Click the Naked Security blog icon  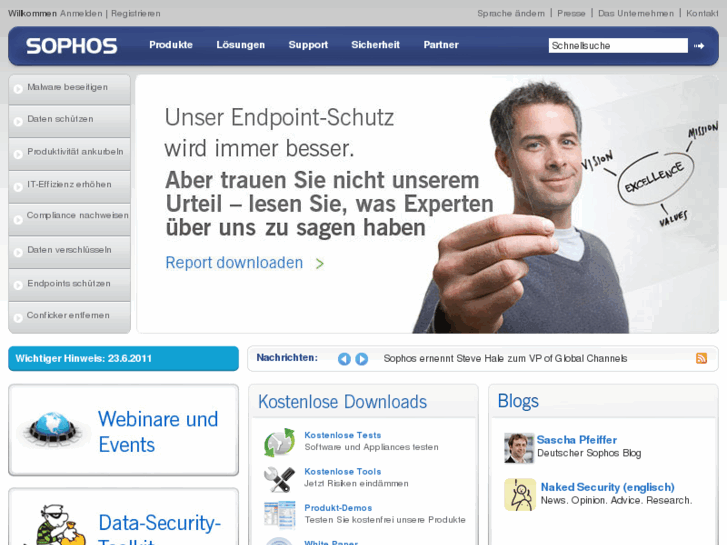(520, 494)
